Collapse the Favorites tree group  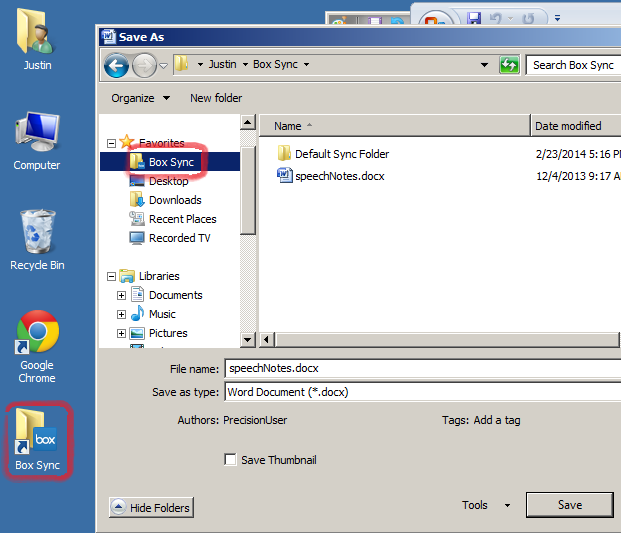tap(112, 143)
